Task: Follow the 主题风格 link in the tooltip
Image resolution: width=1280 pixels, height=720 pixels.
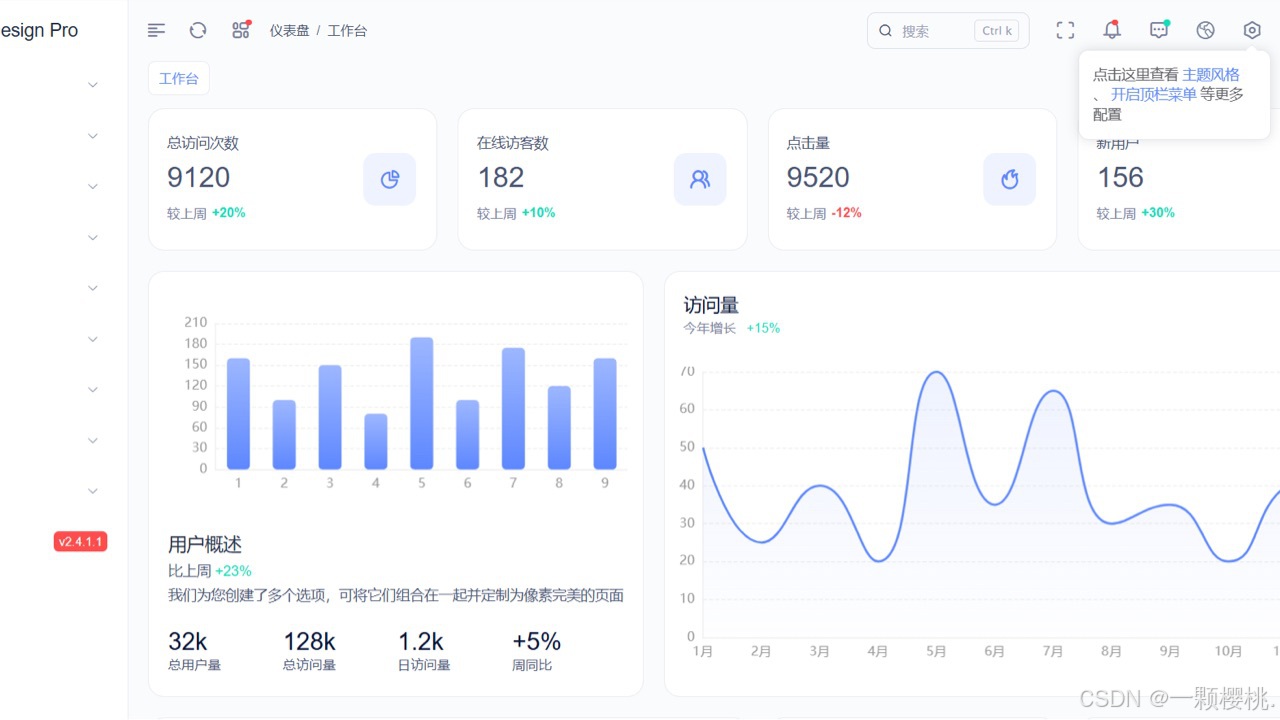Action: (x=1211, y=74)
